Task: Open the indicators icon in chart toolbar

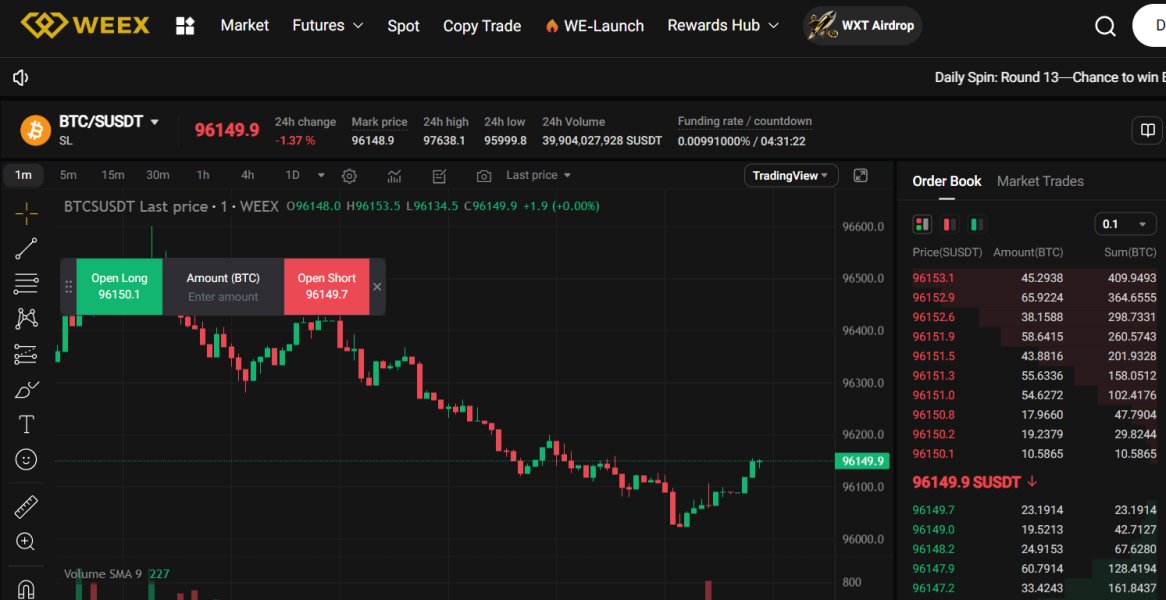Action: click(394, 175)
